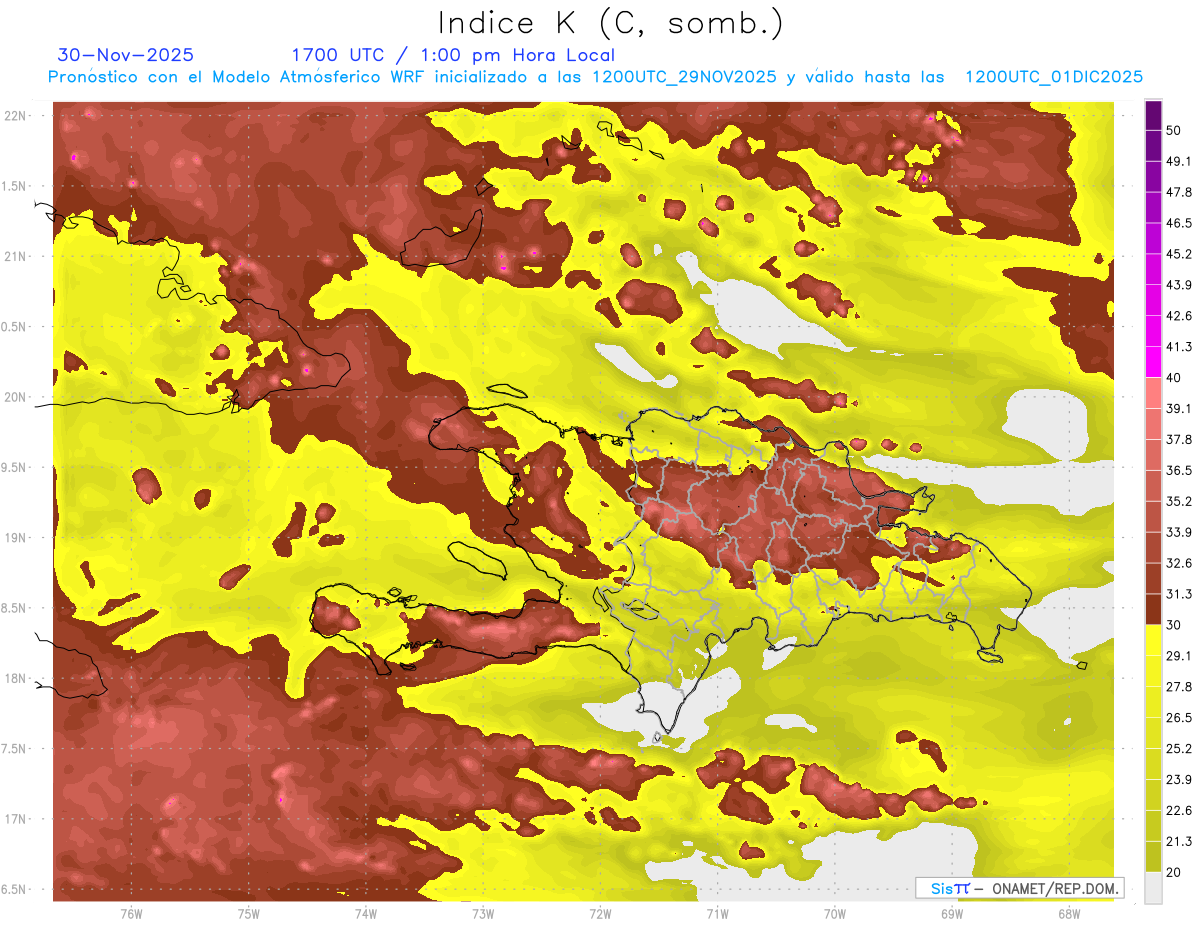Click the color bar value '23.9'
Image resolution: width=1200 pixels, height=927 pixels.
pyautogui.click(x=1178, y=779)
